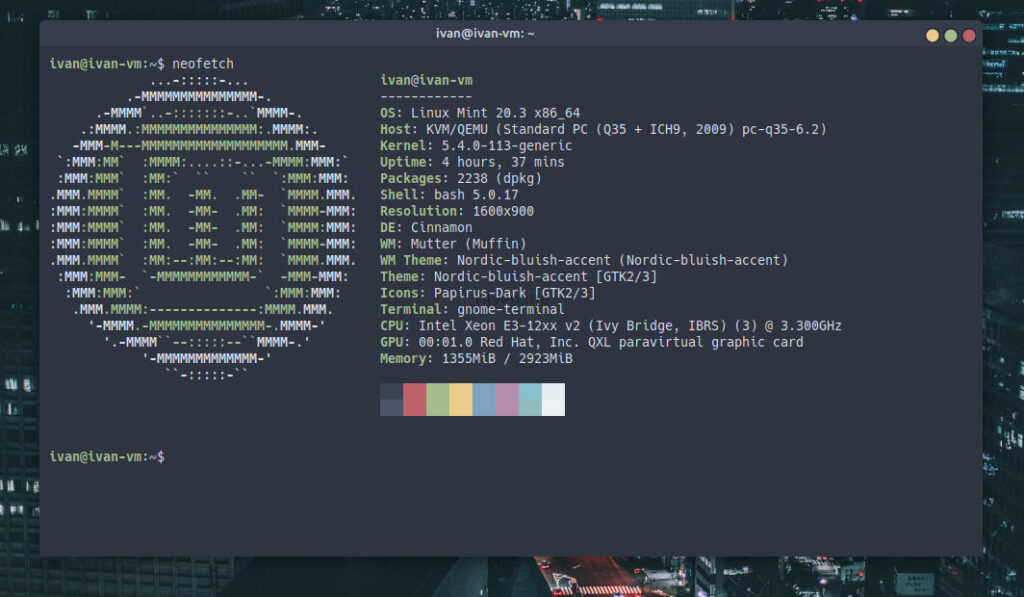Click the red color block in palette
Viewport: 1024px width, 597px height.
point(415,399)
